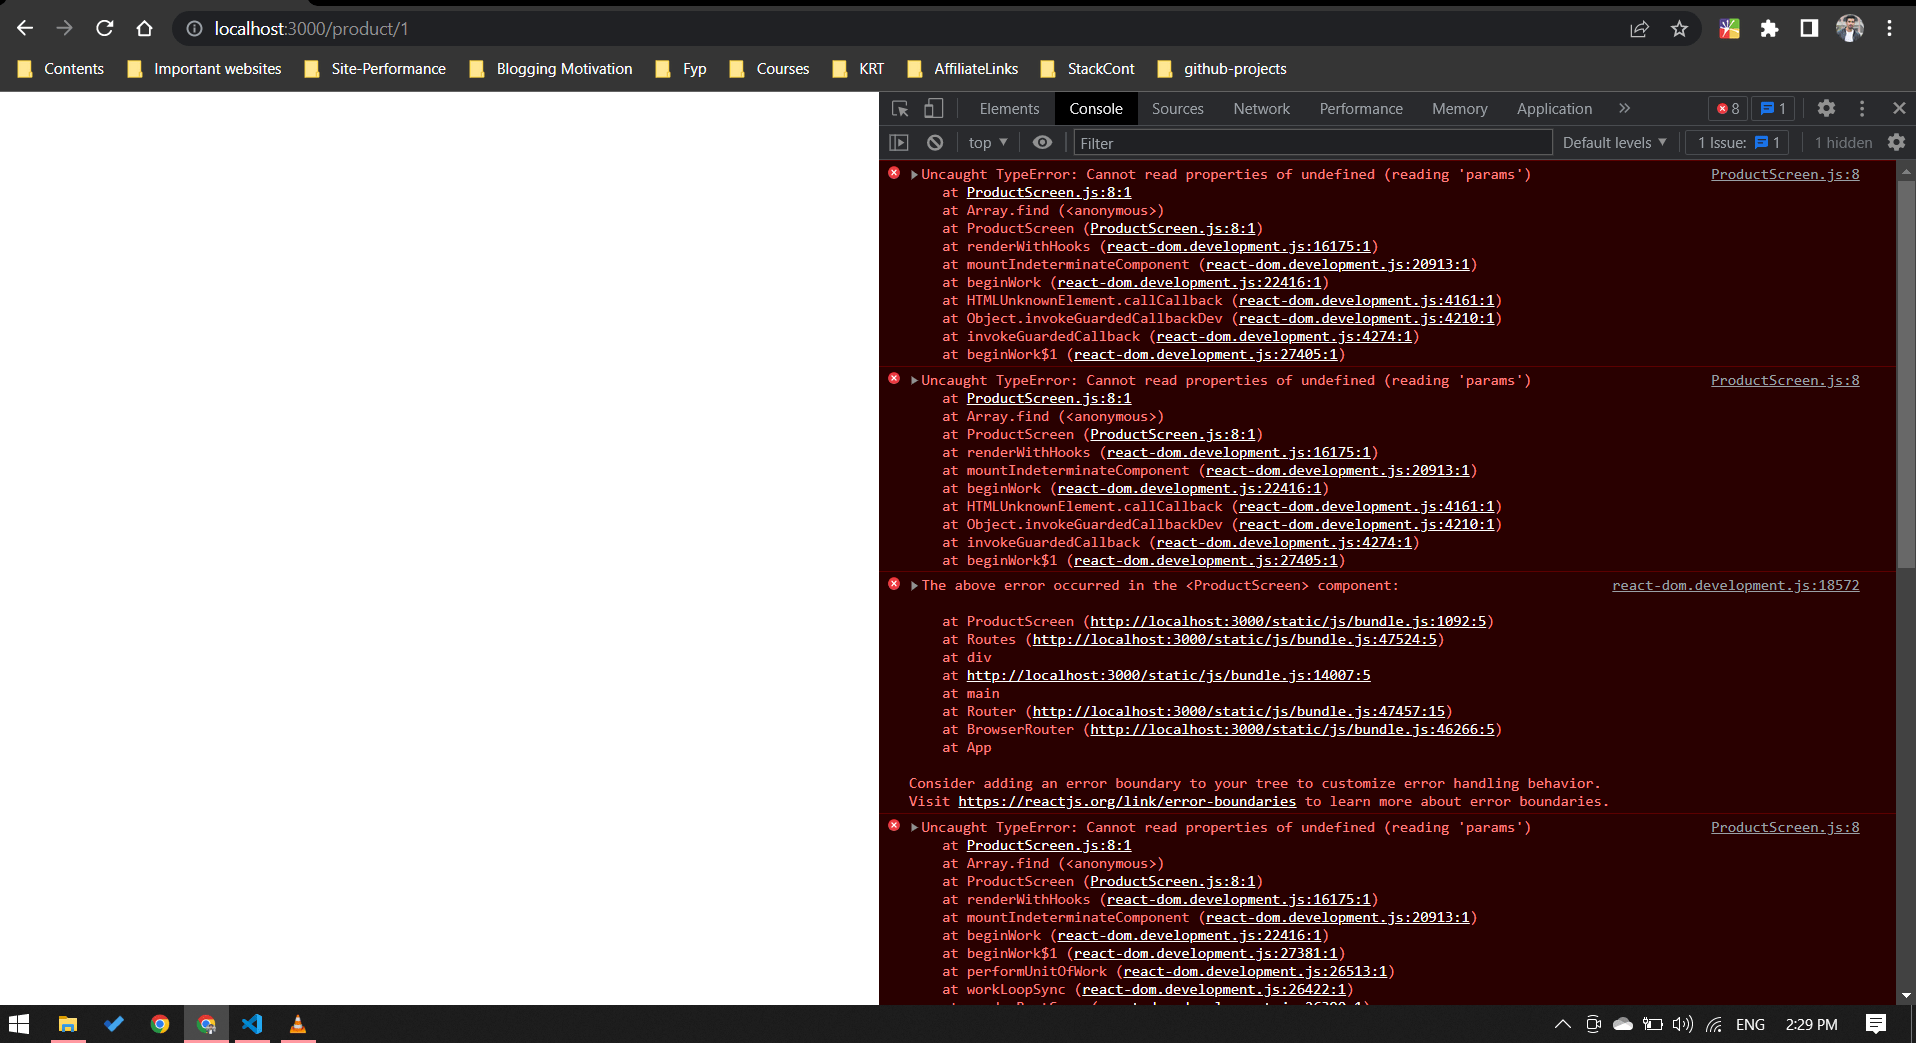Click the 2:29 PM taskbar clock
The height and width of the screenshot is (1043, 1916).
(x=1811, y=1024)
